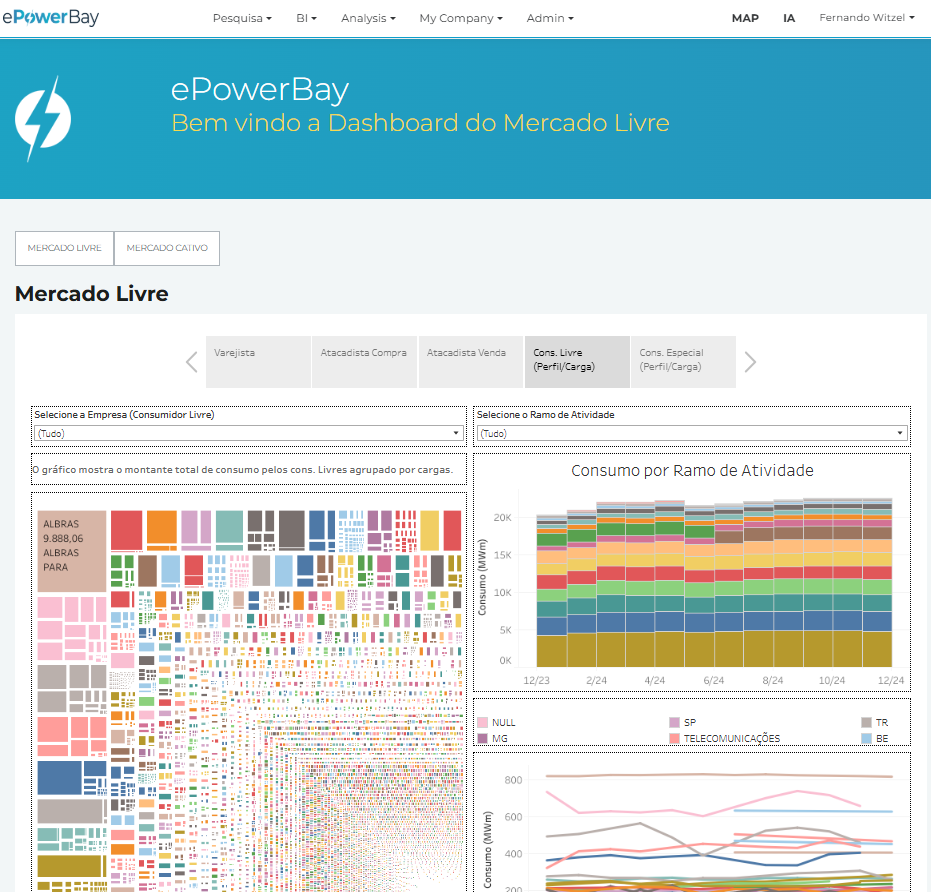931x892 pixels.
Task: Expand the Fernando Witzel account menu
Action: (x=866, y=17)
